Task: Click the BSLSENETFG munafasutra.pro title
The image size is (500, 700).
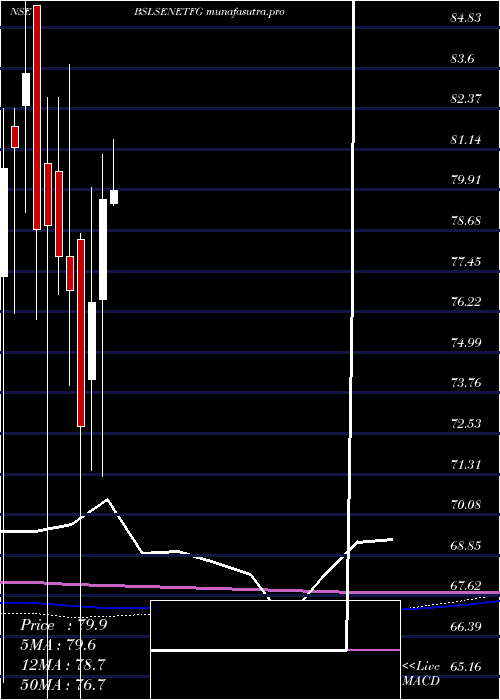Action: (x=209, y=12)
